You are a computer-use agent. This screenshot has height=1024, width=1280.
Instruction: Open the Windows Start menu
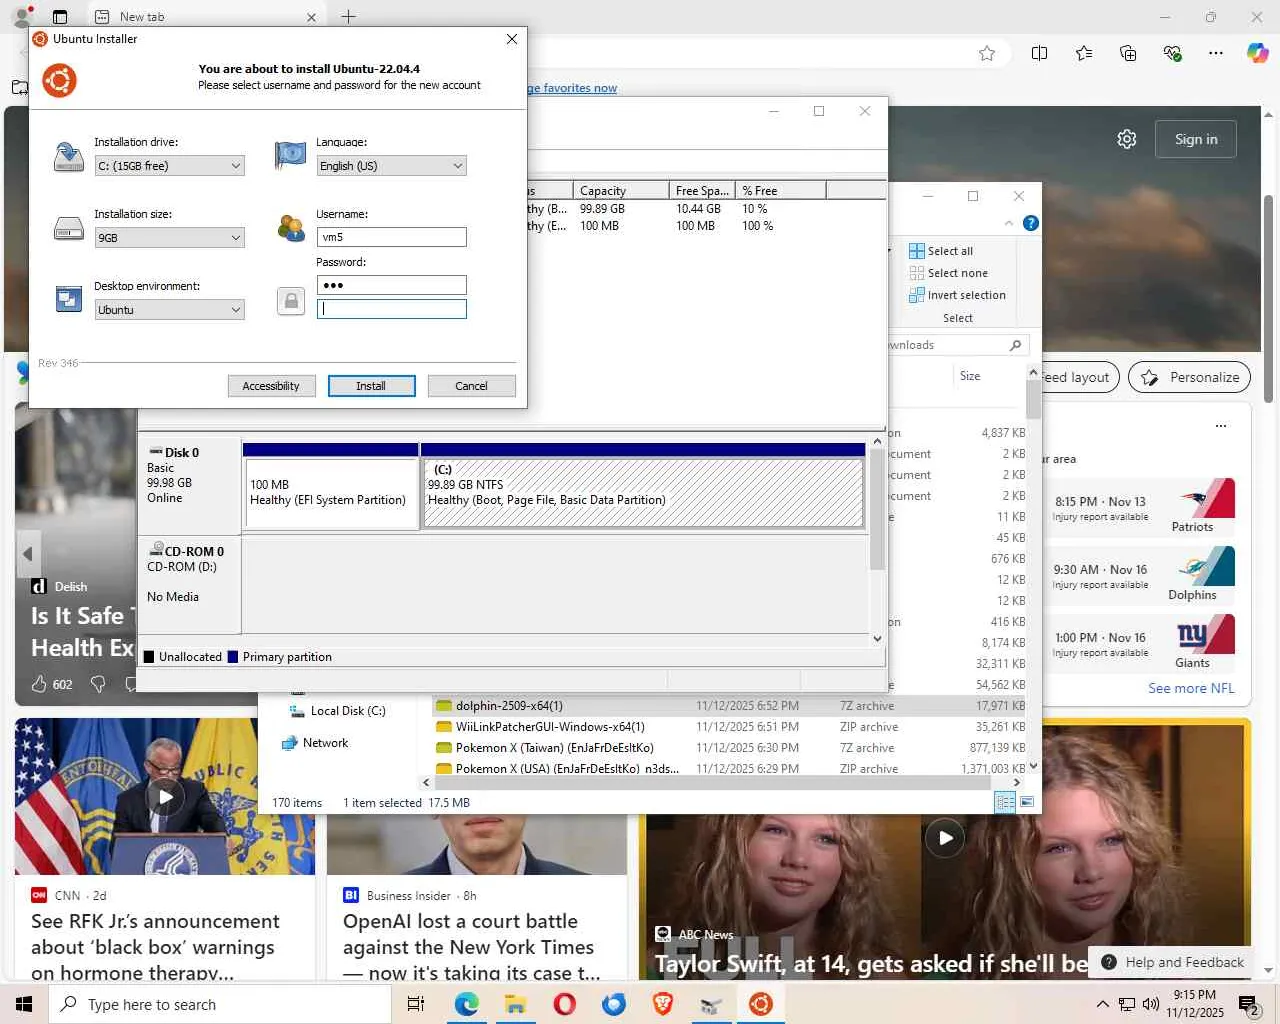tap(24, 1004)
